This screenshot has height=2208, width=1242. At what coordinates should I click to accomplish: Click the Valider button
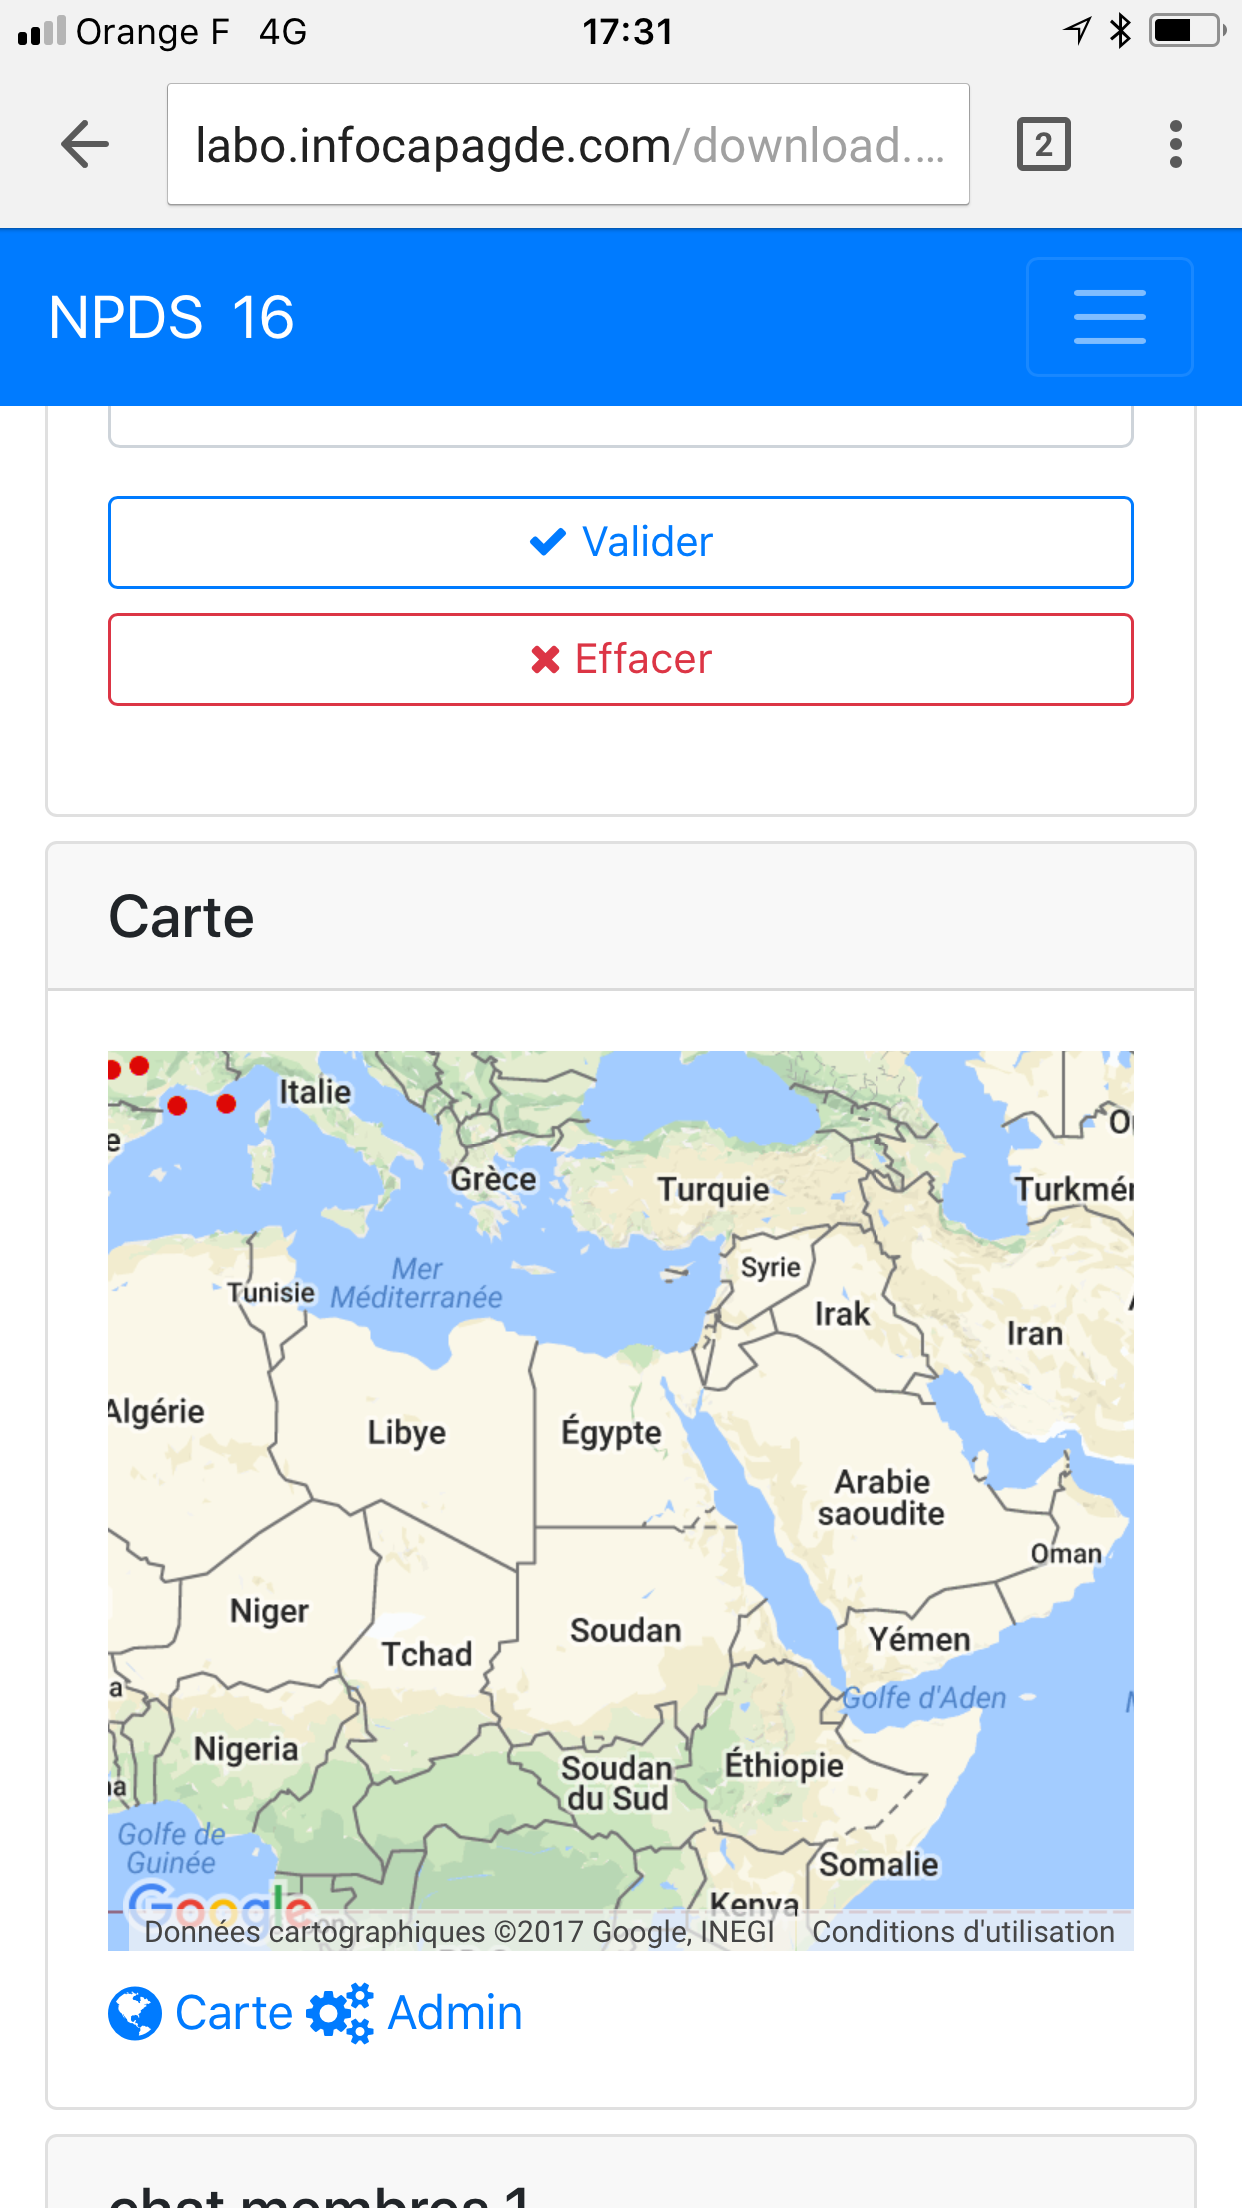(x=621, y=542)
